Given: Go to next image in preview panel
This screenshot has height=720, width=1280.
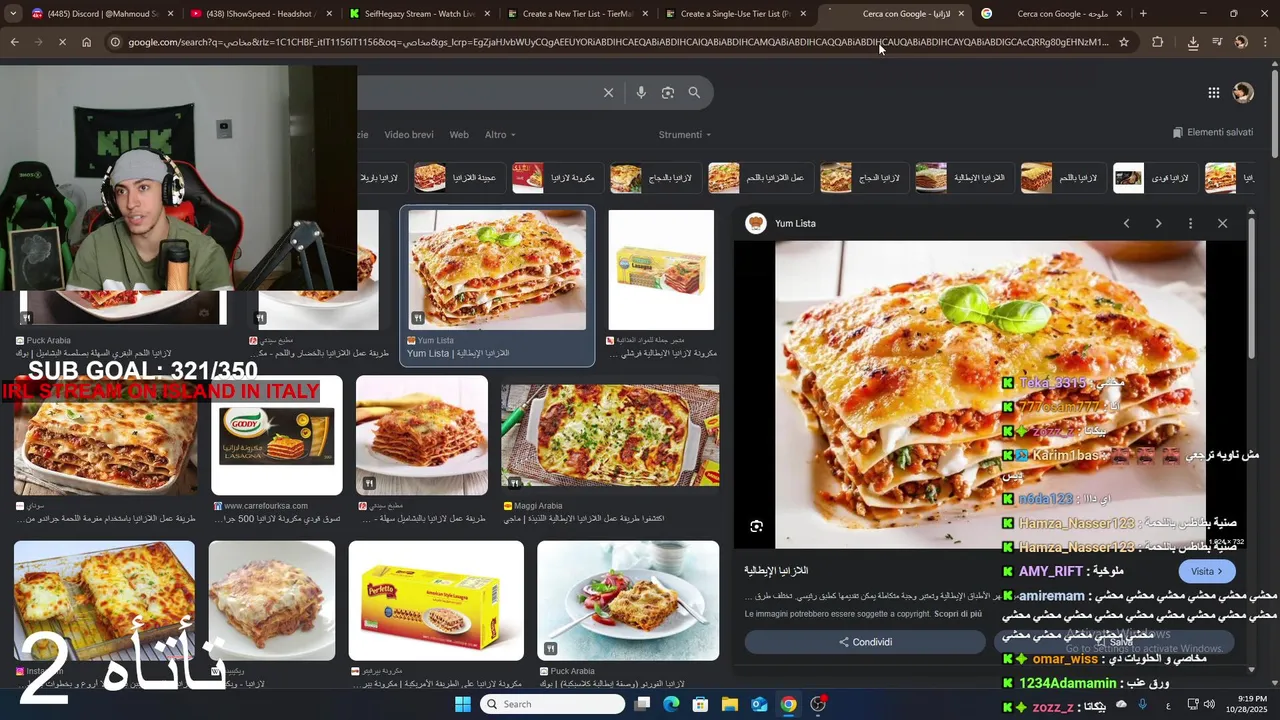Looking at the screenshot, I should point(1158,224).
